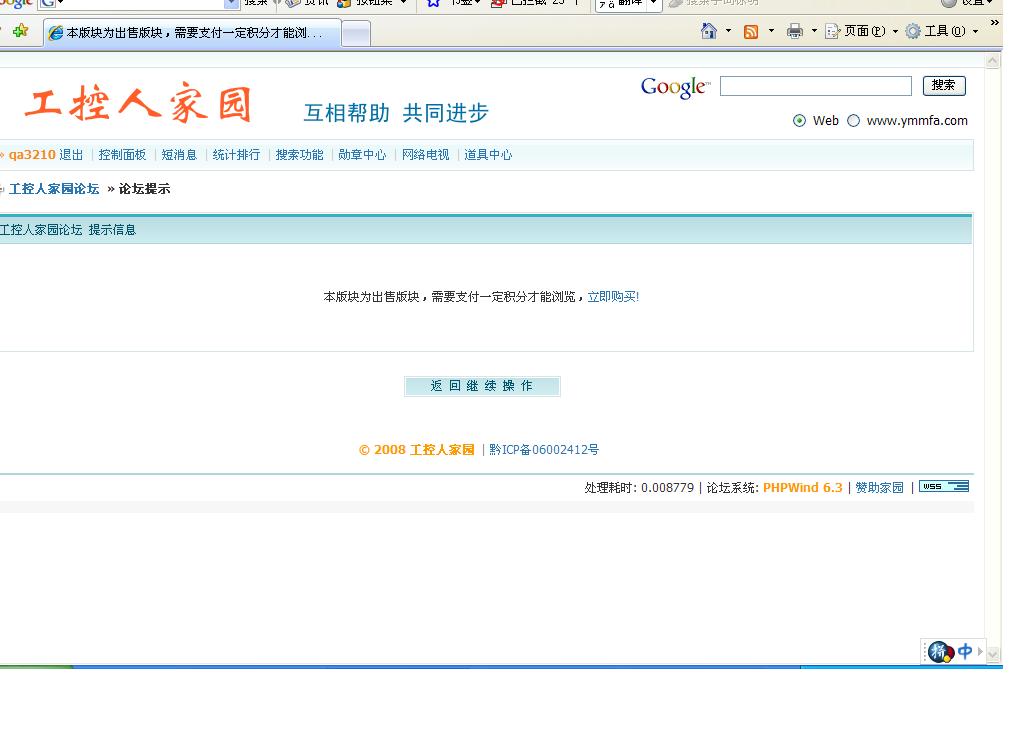Click the 中 language mode icon
Viewport: 1024px width, 742px height.
(x=964, y=652)
